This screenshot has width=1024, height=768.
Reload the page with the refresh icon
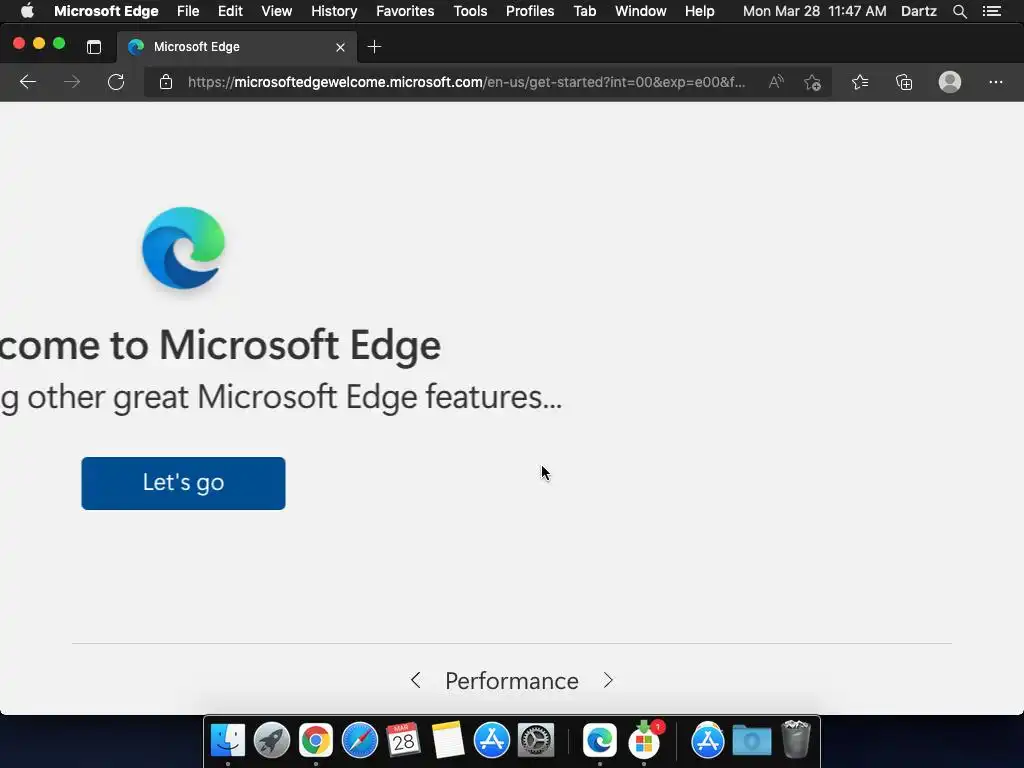pos(116,82)
